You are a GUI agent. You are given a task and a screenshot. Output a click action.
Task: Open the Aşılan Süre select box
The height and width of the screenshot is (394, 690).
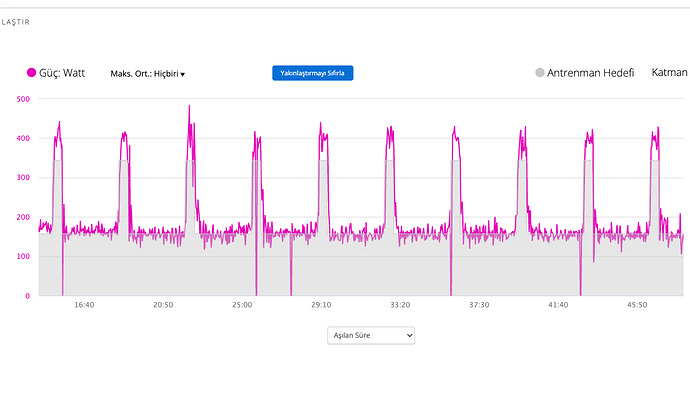(x=371, y=335)
